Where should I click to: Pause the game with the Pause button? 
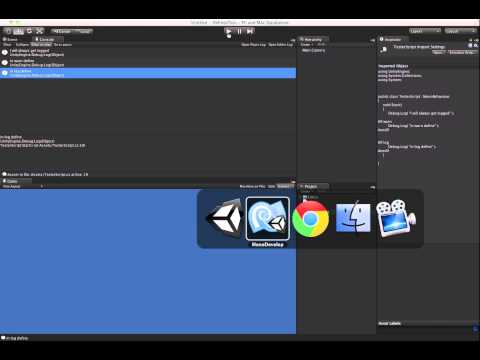point(239,31)
